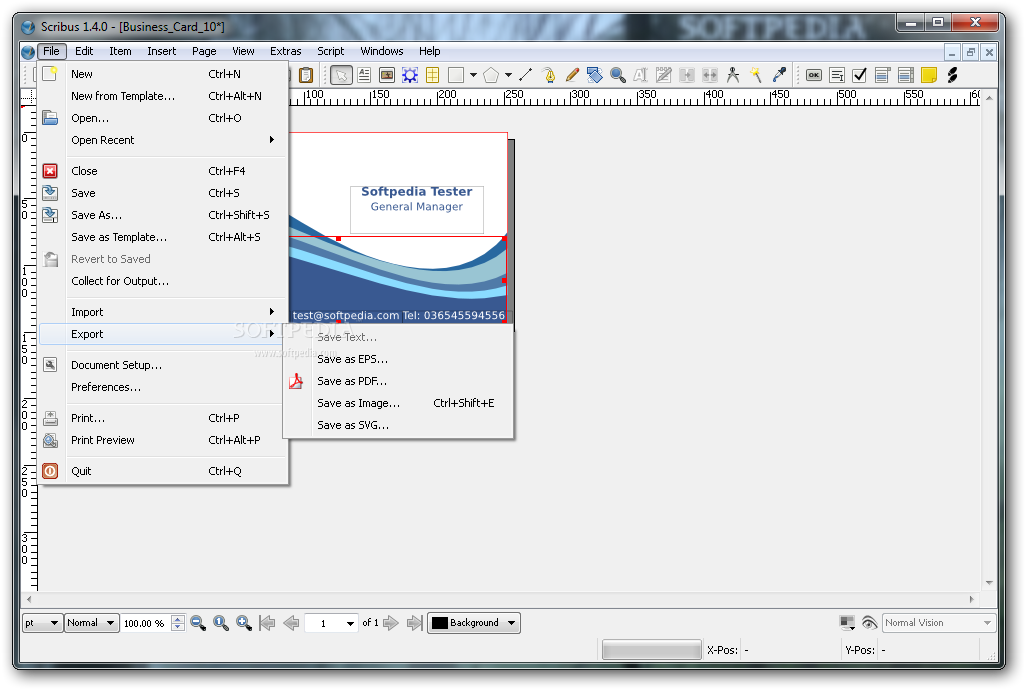Open the Script menu

pos(330,51)
